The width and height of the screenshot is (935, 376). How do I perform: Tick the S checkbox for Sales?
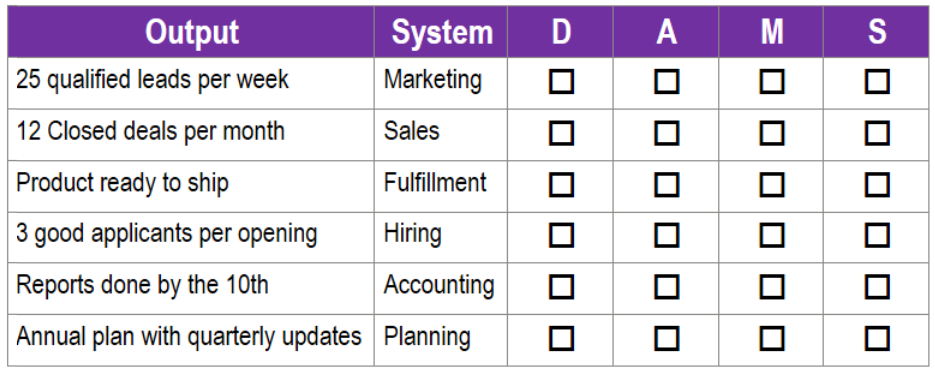877,133
